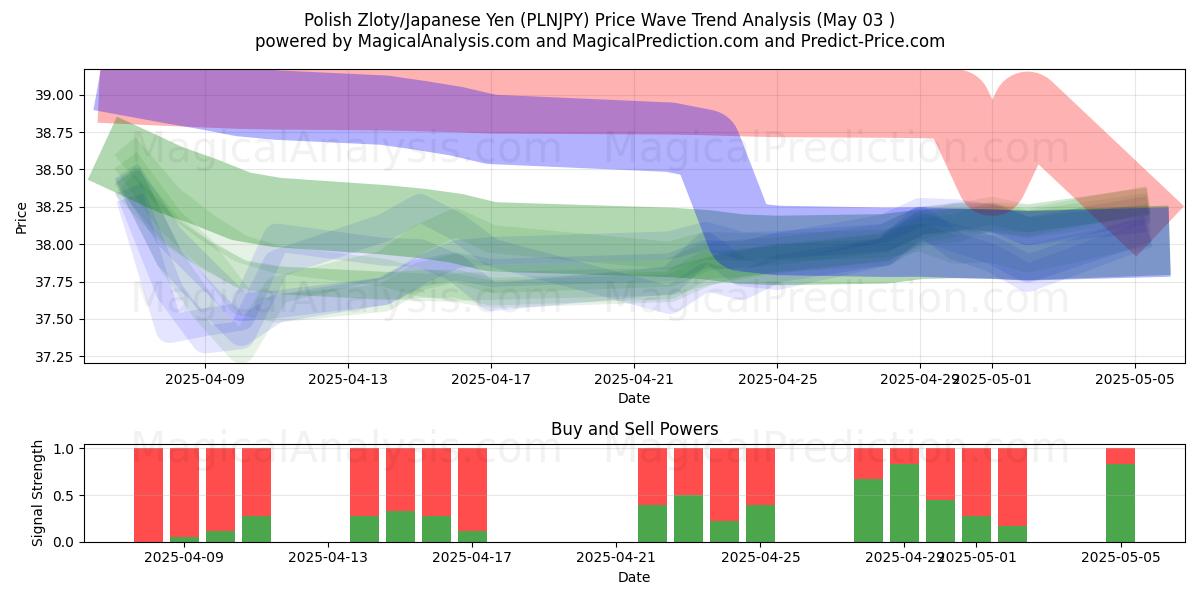Click the all-red 2025-04-08 signal bar
This screenshot has width=1200, height=600.
click(148, 495)
